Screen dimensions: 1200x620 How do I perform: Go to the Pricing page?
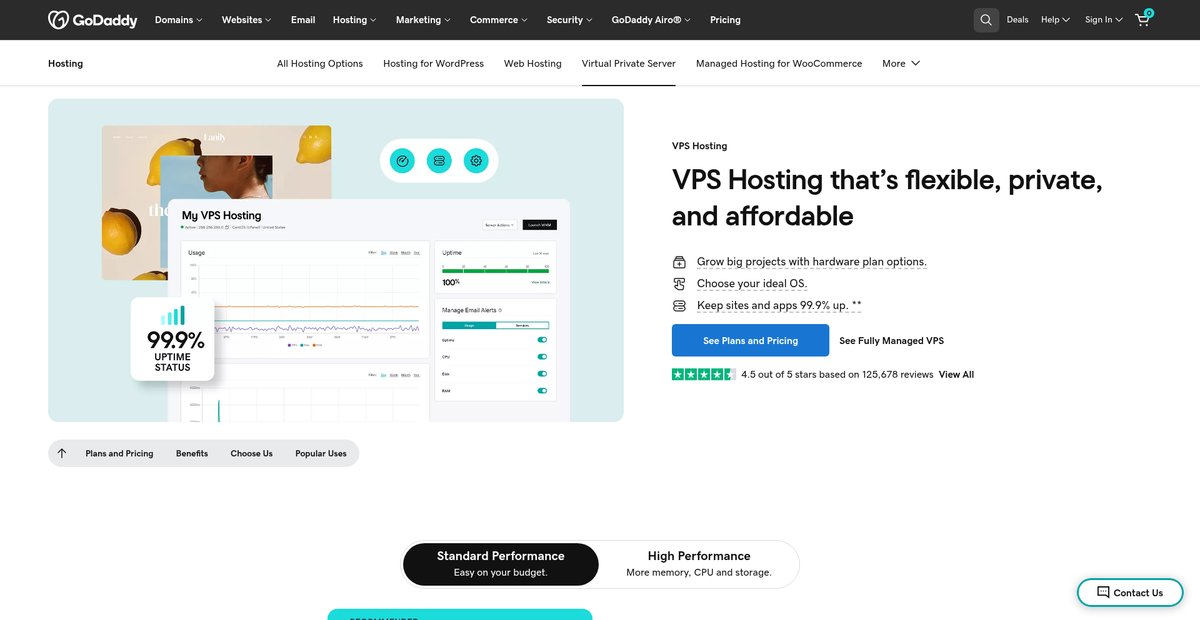point(725,20)
